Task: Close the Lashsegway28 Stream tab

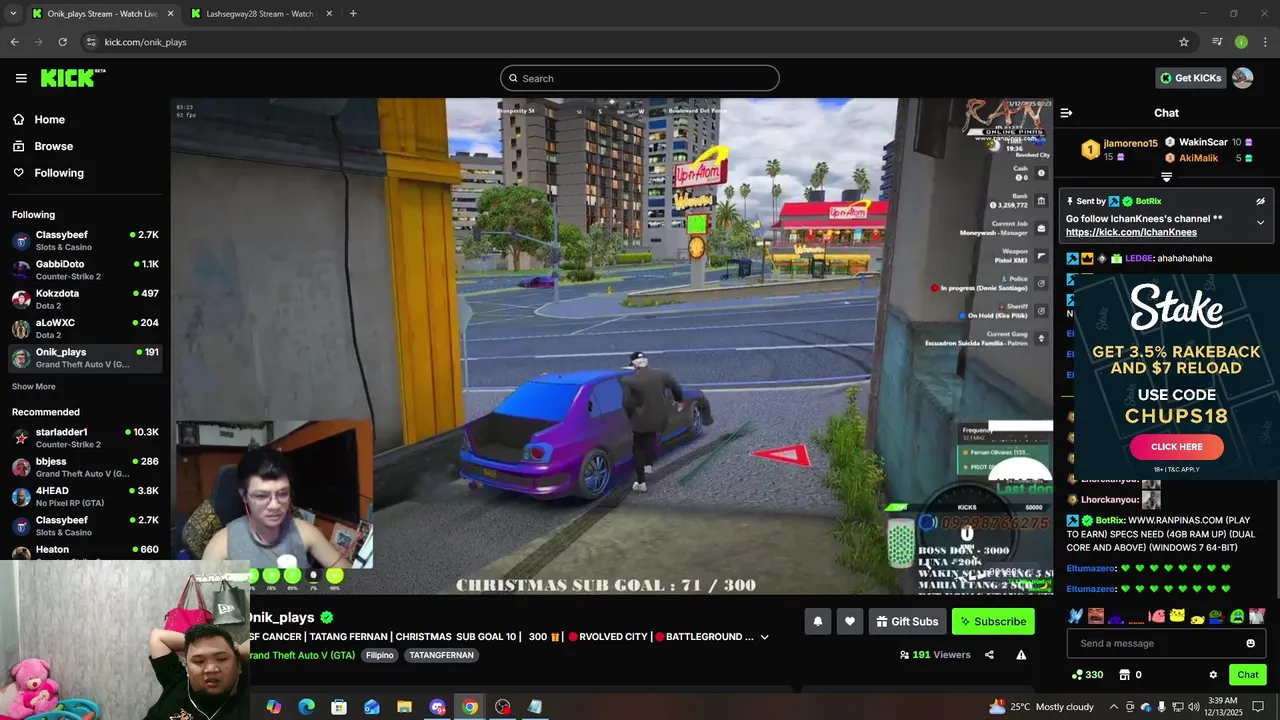Action: click(x=330, y=14)
